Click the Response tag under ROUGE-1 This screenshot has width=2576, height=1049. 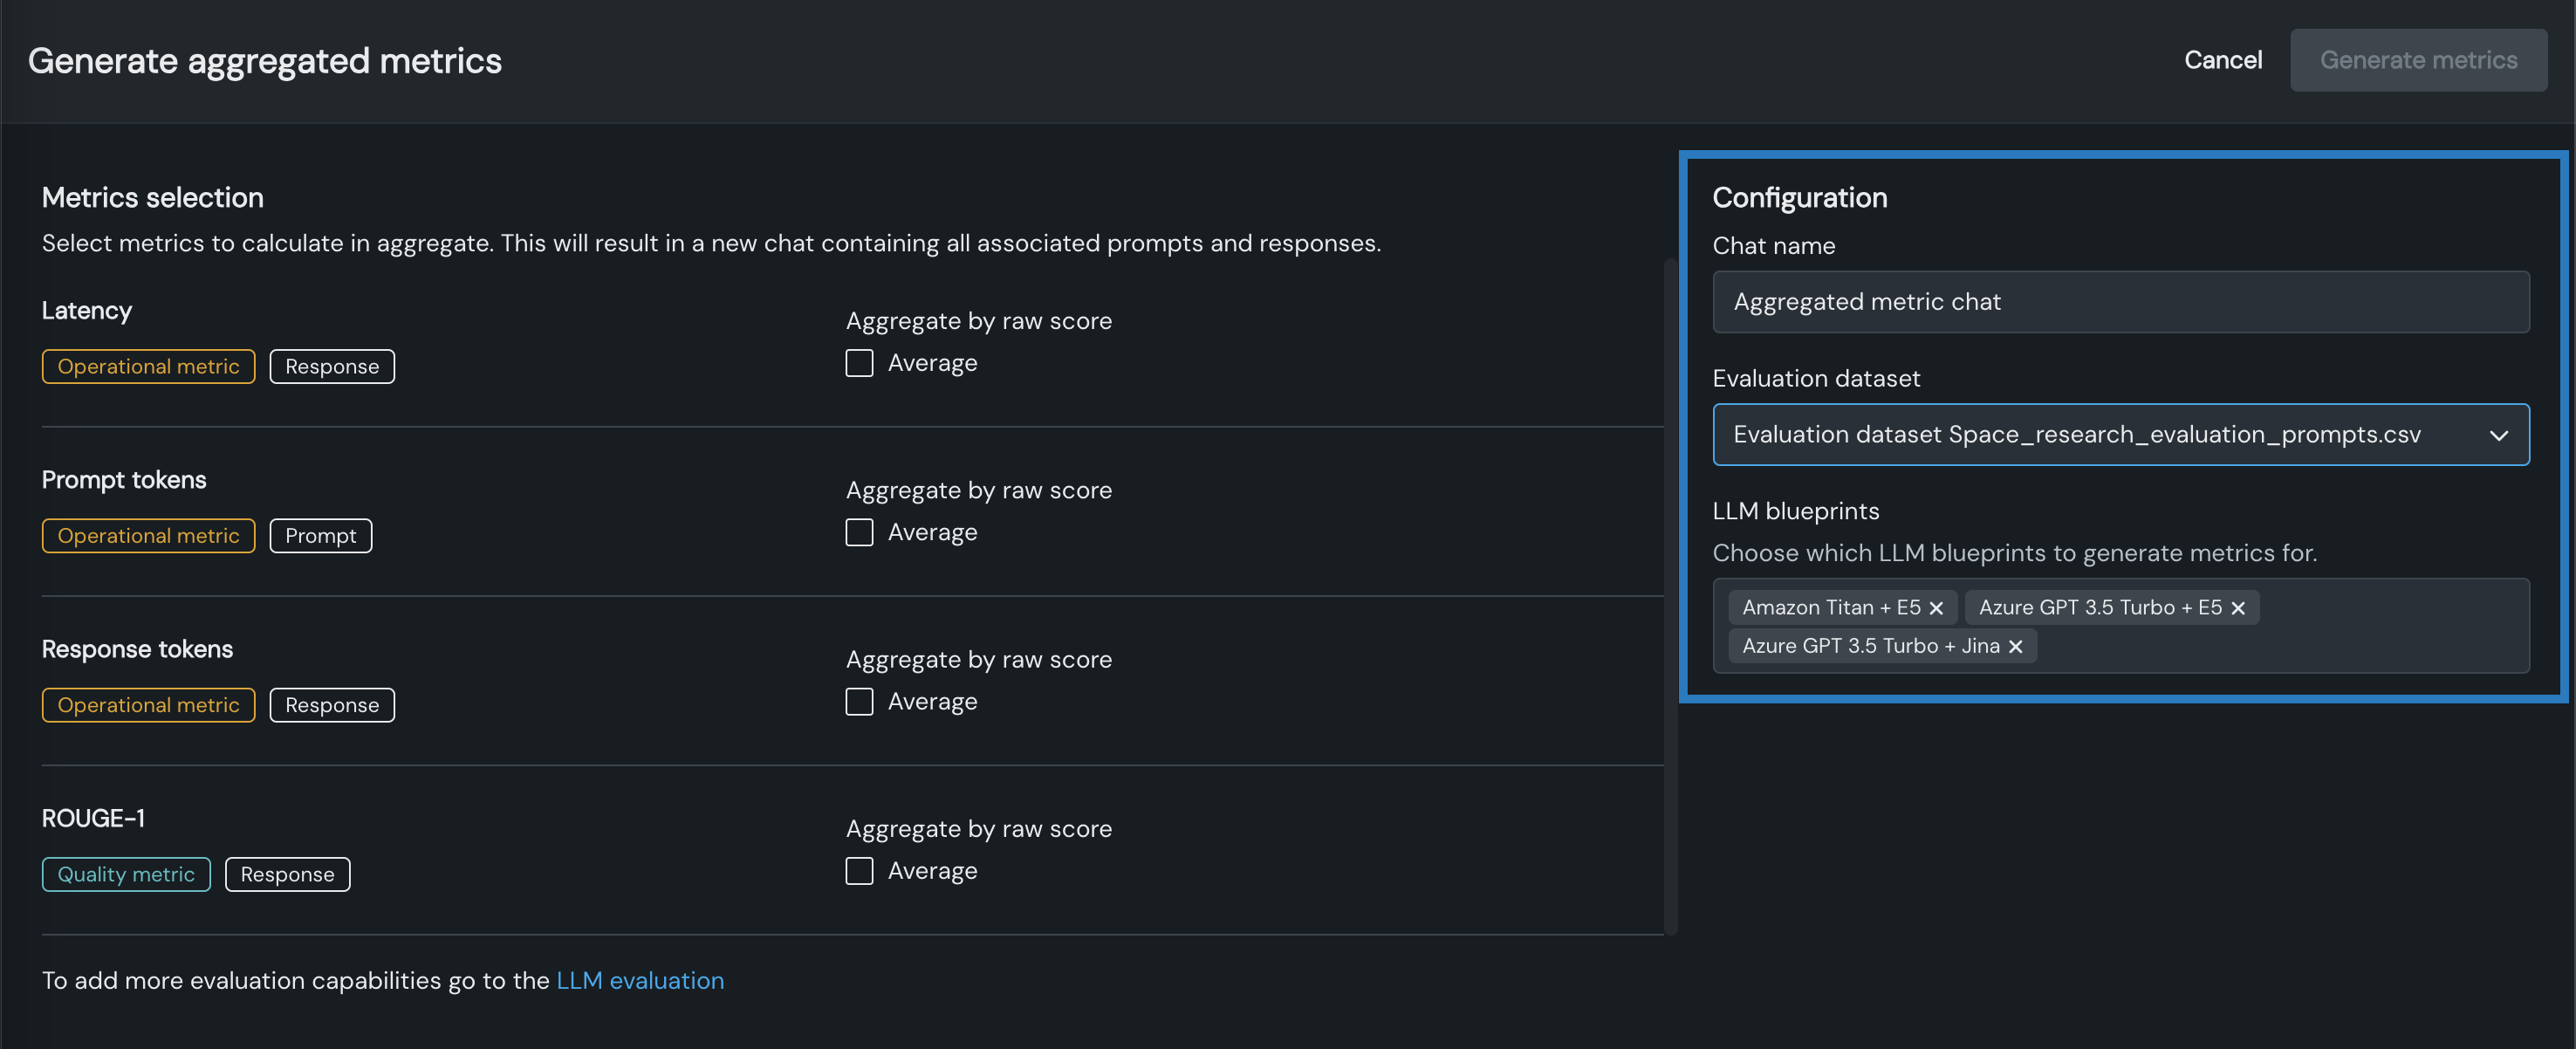(x=287, y=874)
